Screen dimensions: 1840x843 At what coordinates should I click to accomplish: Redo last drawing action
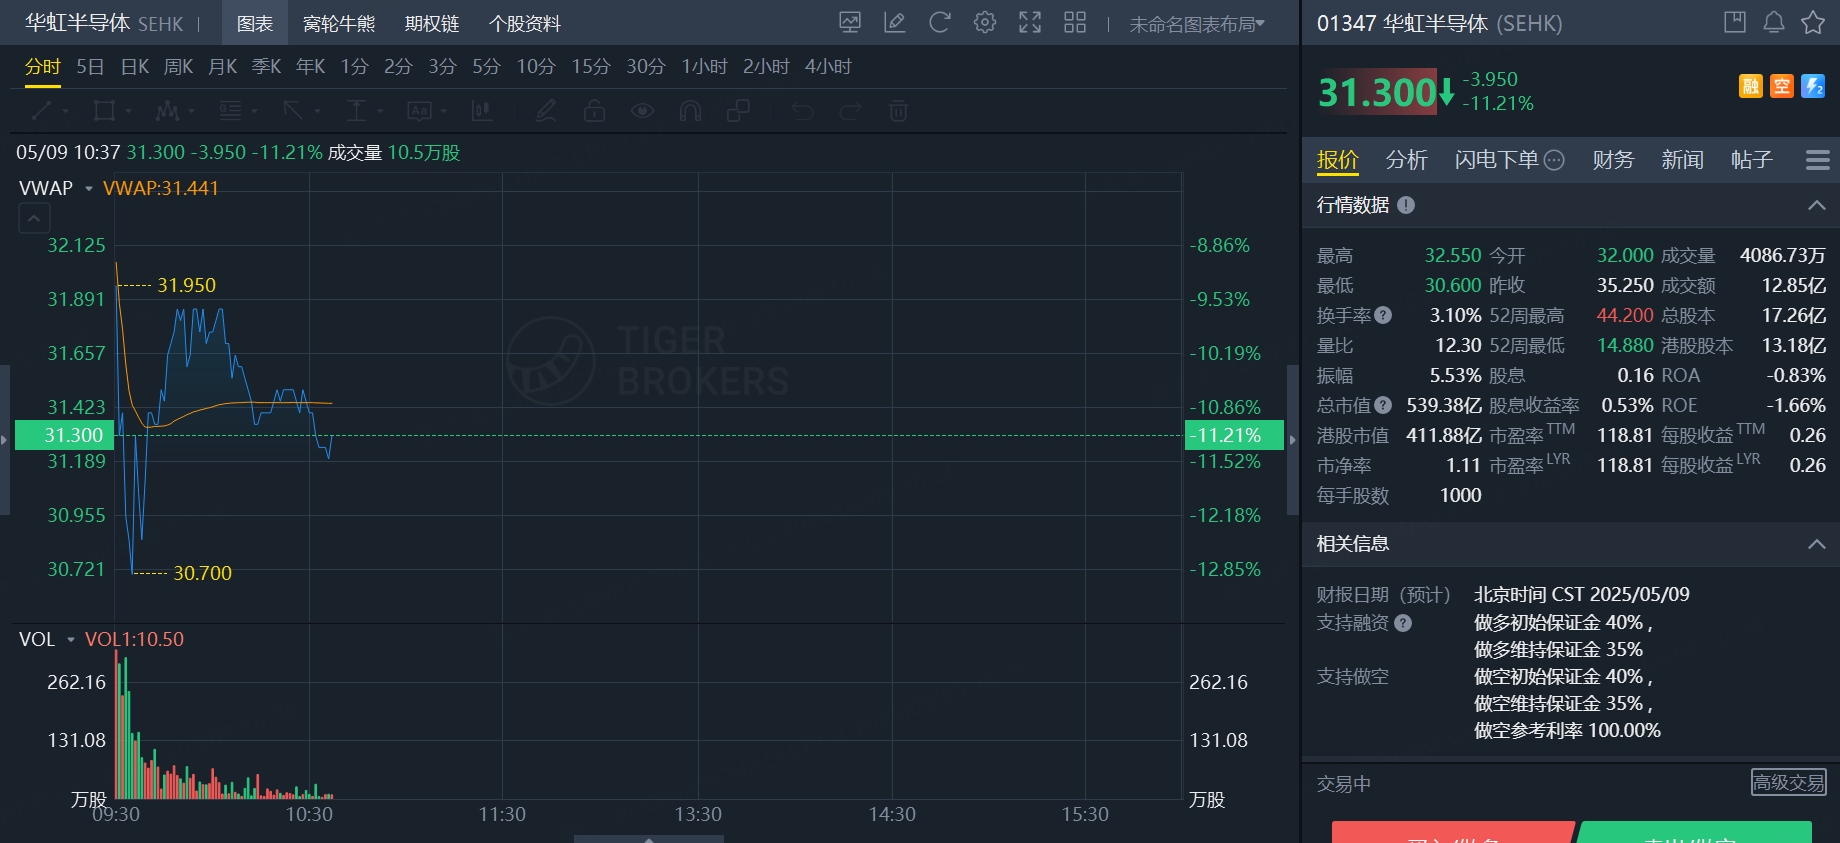point(850,111)
